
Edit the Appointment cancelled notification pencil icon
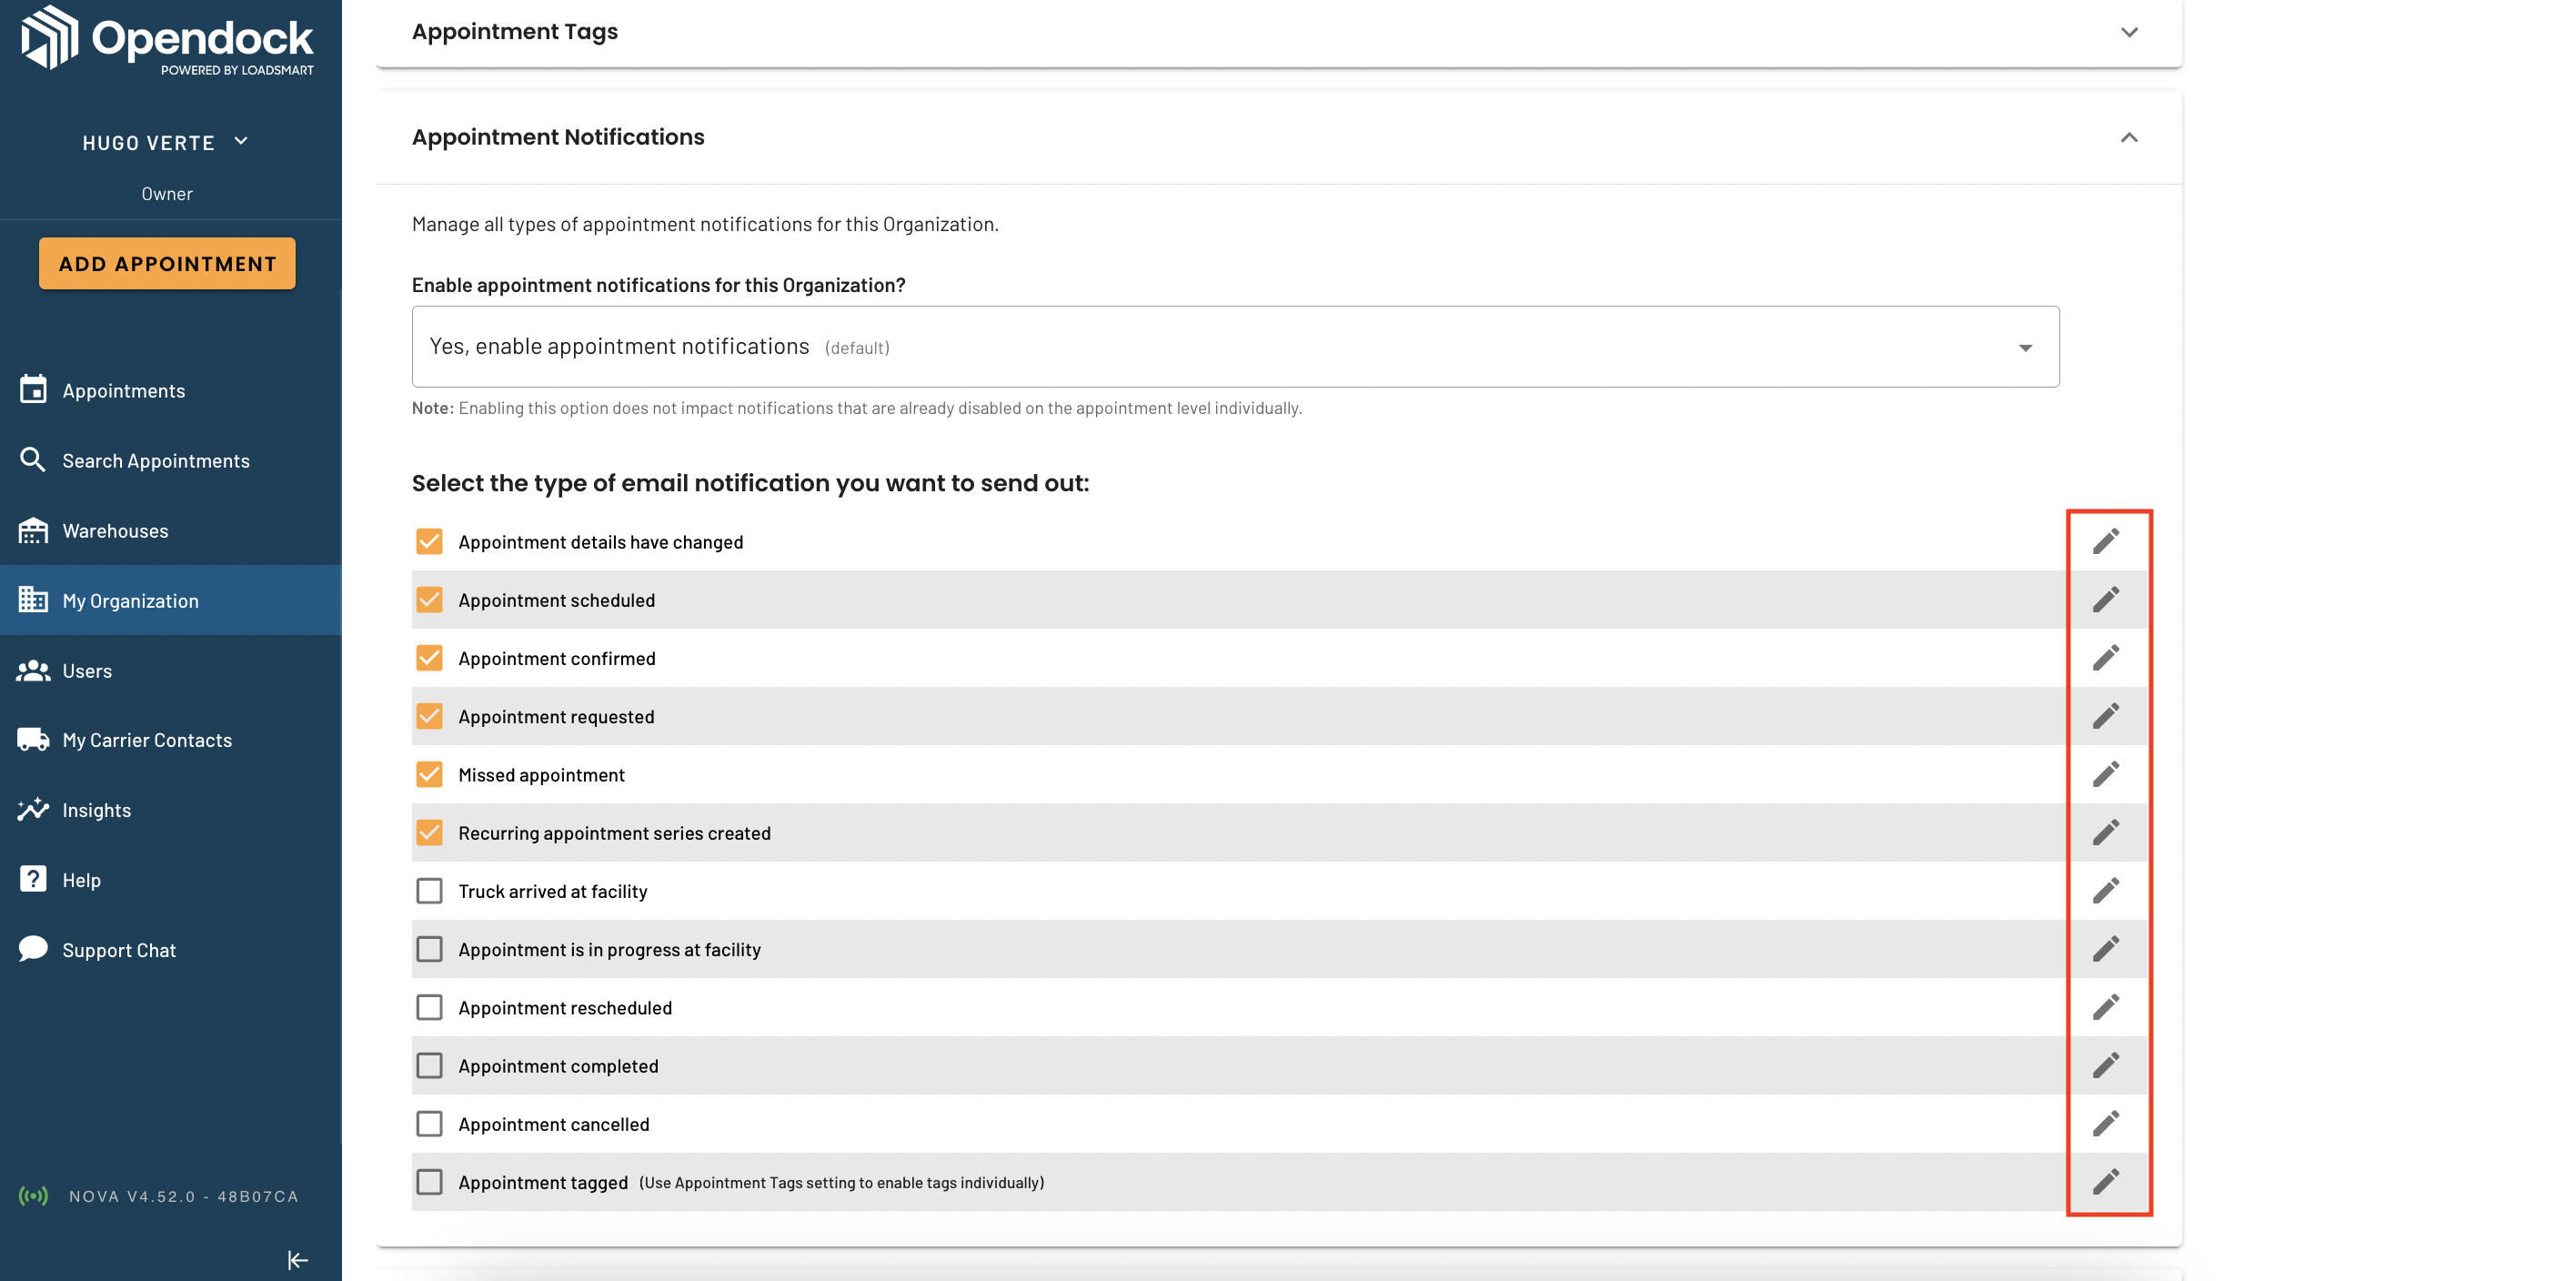click(x=2106, y=1124)
